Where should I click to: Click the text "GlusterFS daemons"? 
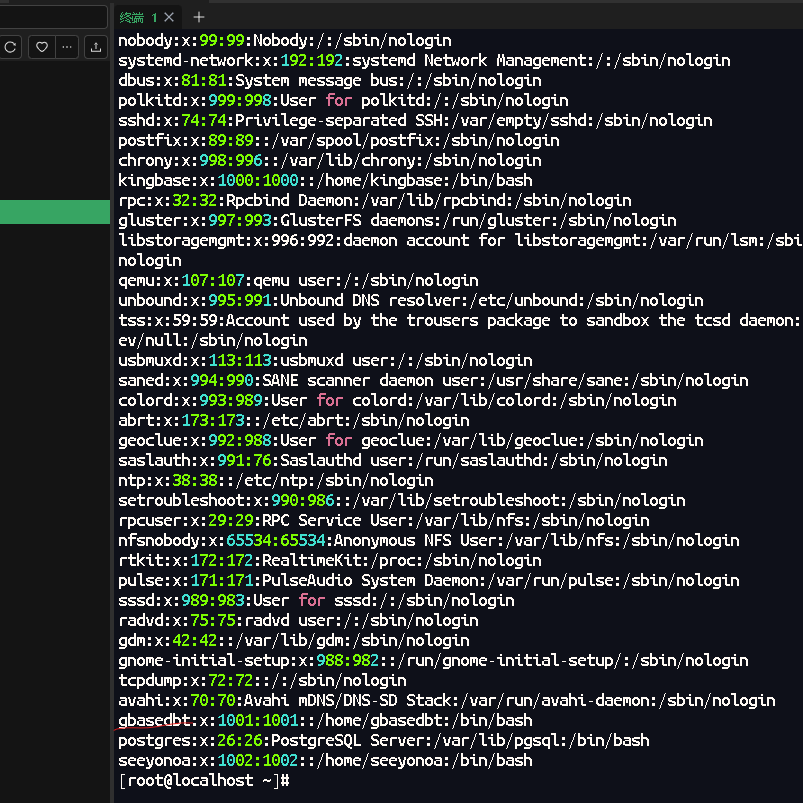tap(356, 220)
